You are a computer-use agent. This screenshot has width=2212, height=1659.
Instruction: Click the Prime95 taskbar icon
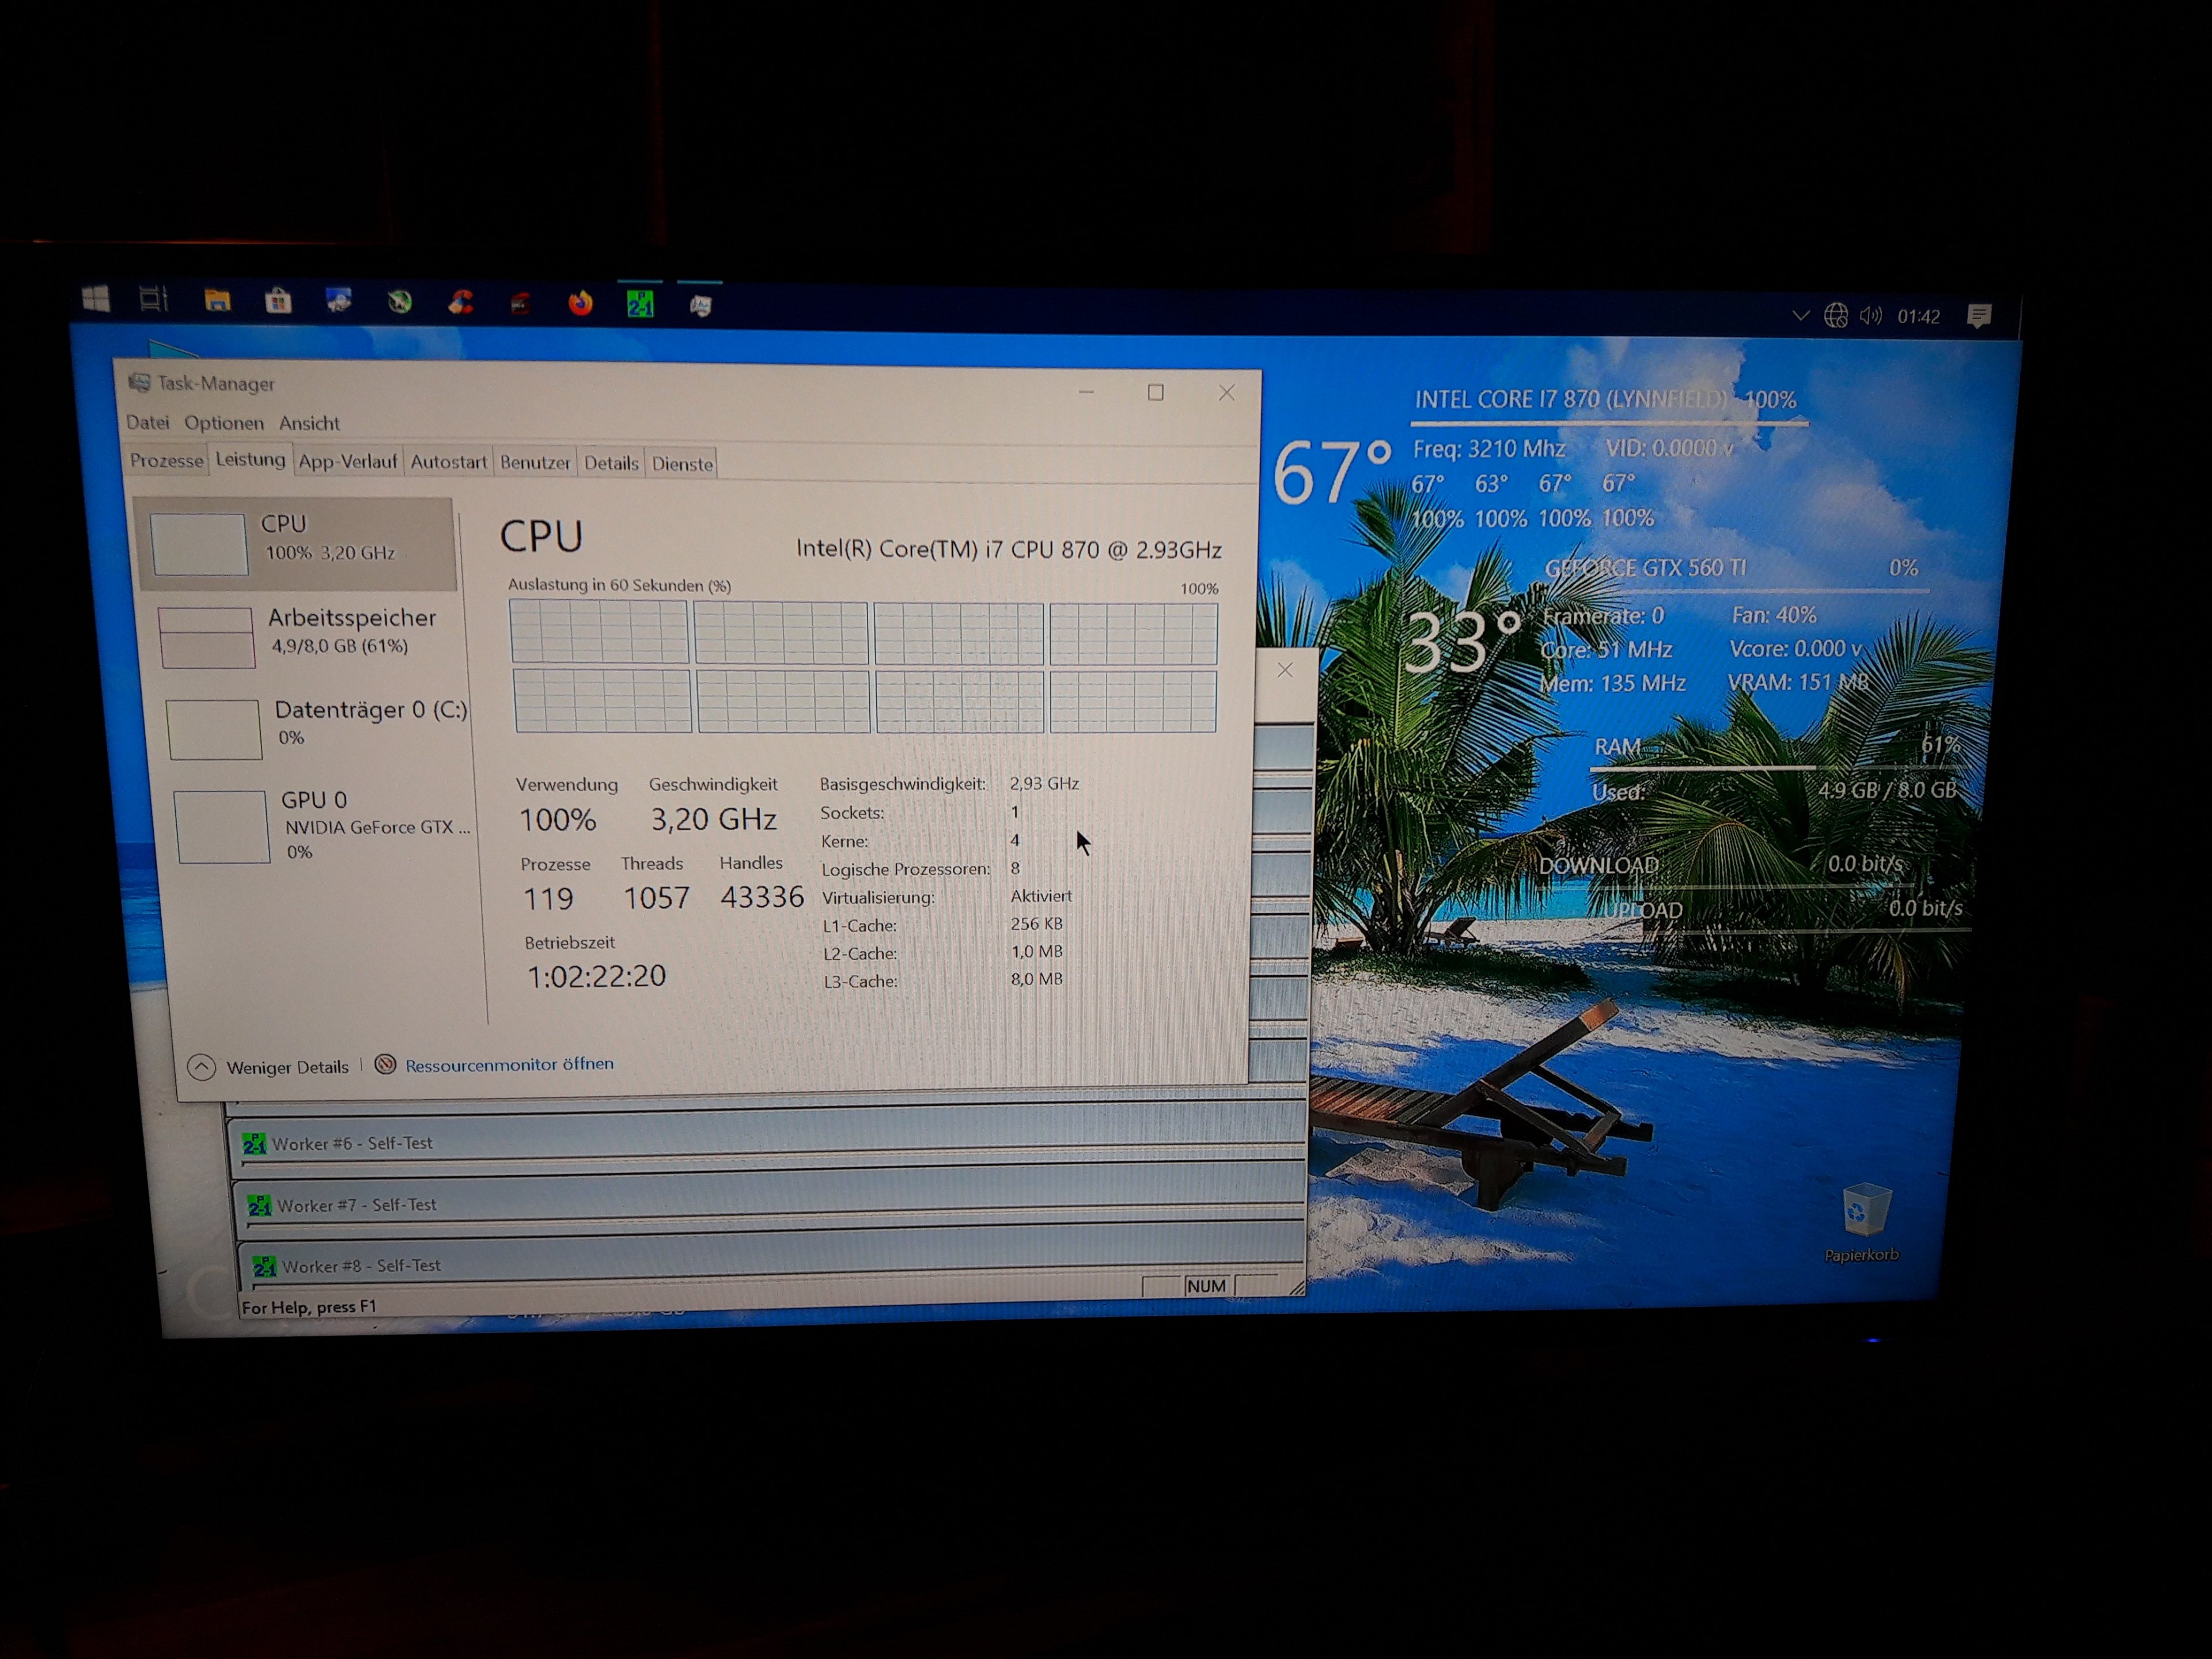(640, 304)
